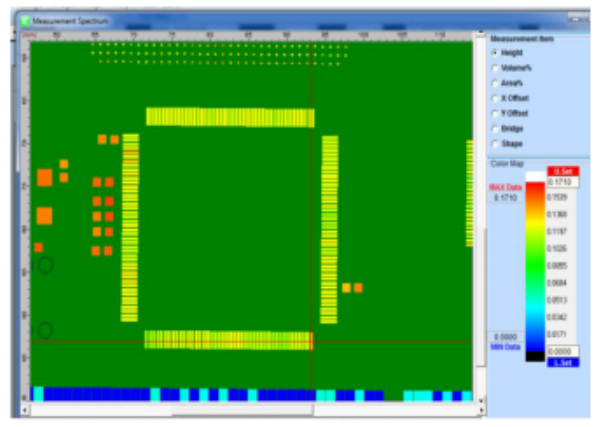Viewport: 608px width, 427px height.
Task: Click the top horizontal yellow pad row
Action: coord(230,117)
